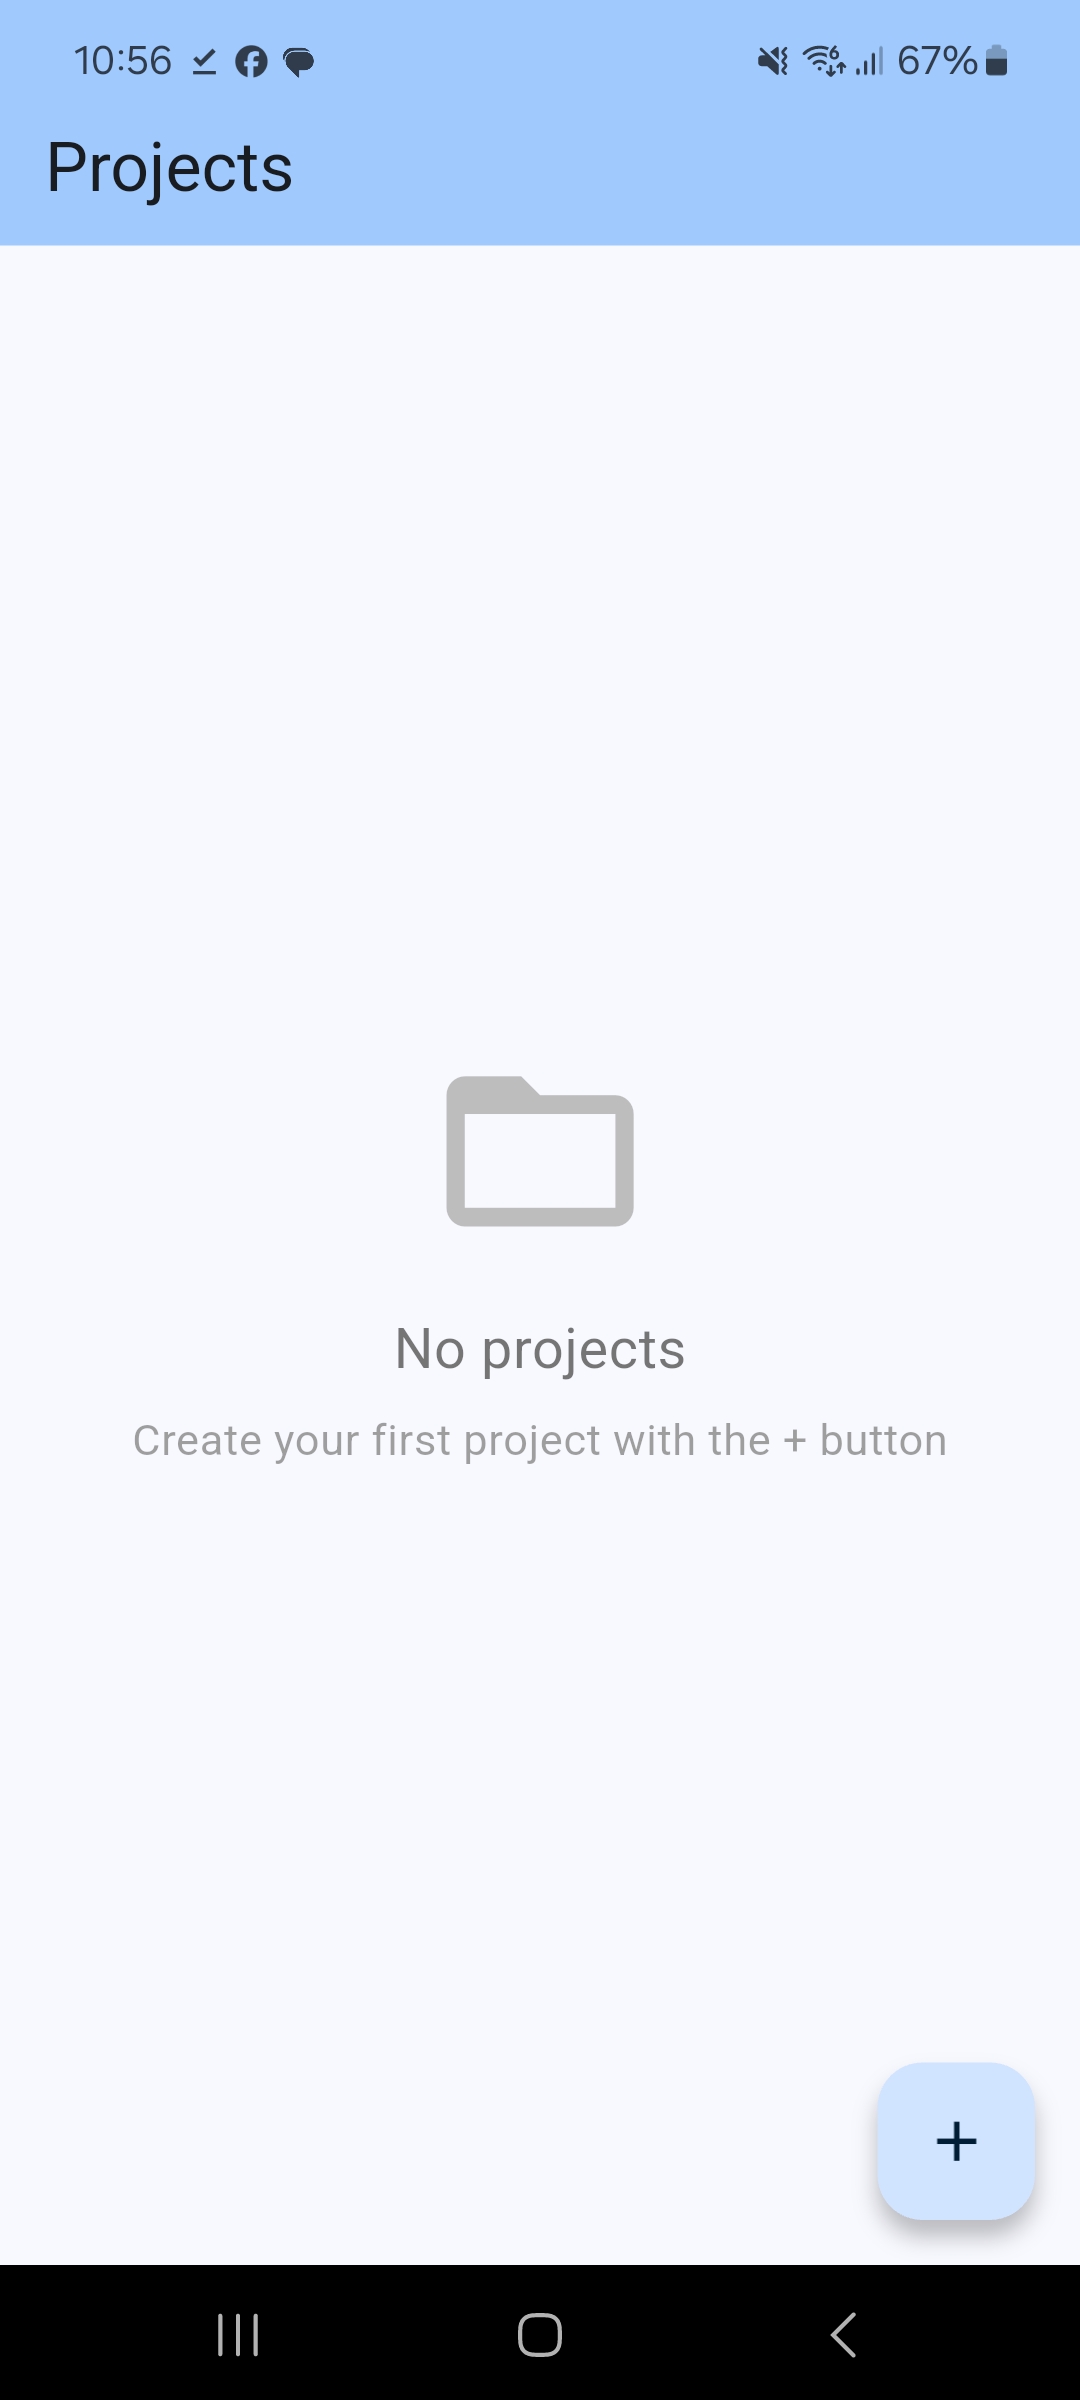The height and width of the screenshot is (2400, 1080).
Task: Go back using the navigation arrow
Action: tap(843, 2335)
